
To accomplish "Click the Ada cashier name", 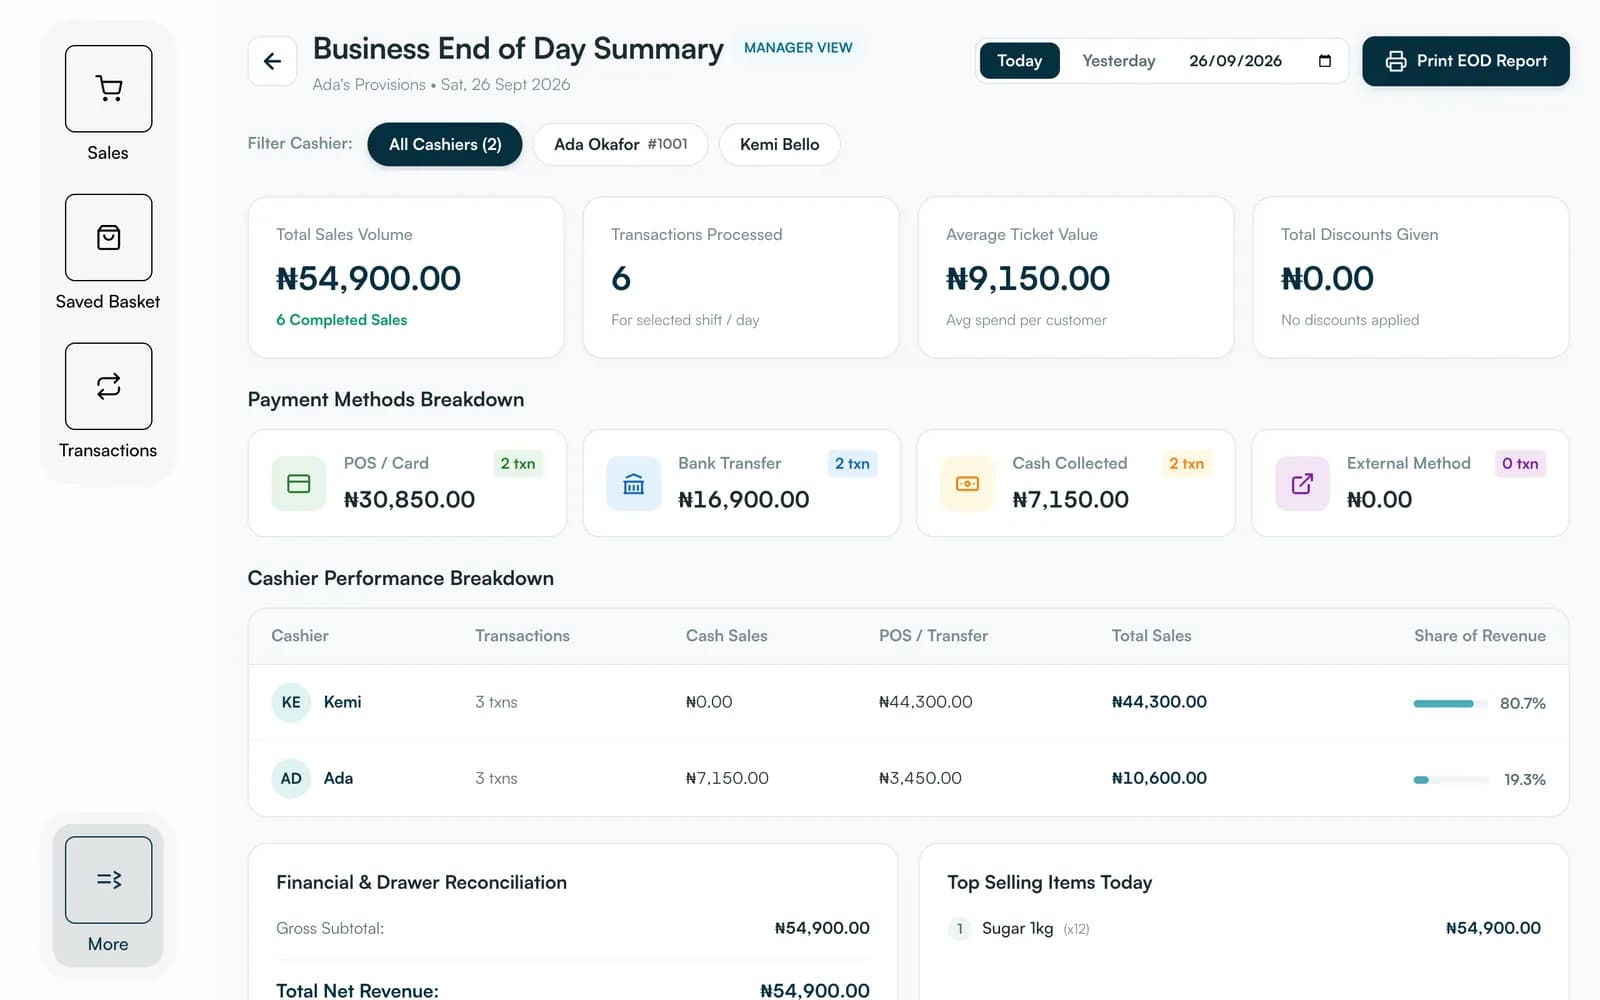I will [338, 778].
